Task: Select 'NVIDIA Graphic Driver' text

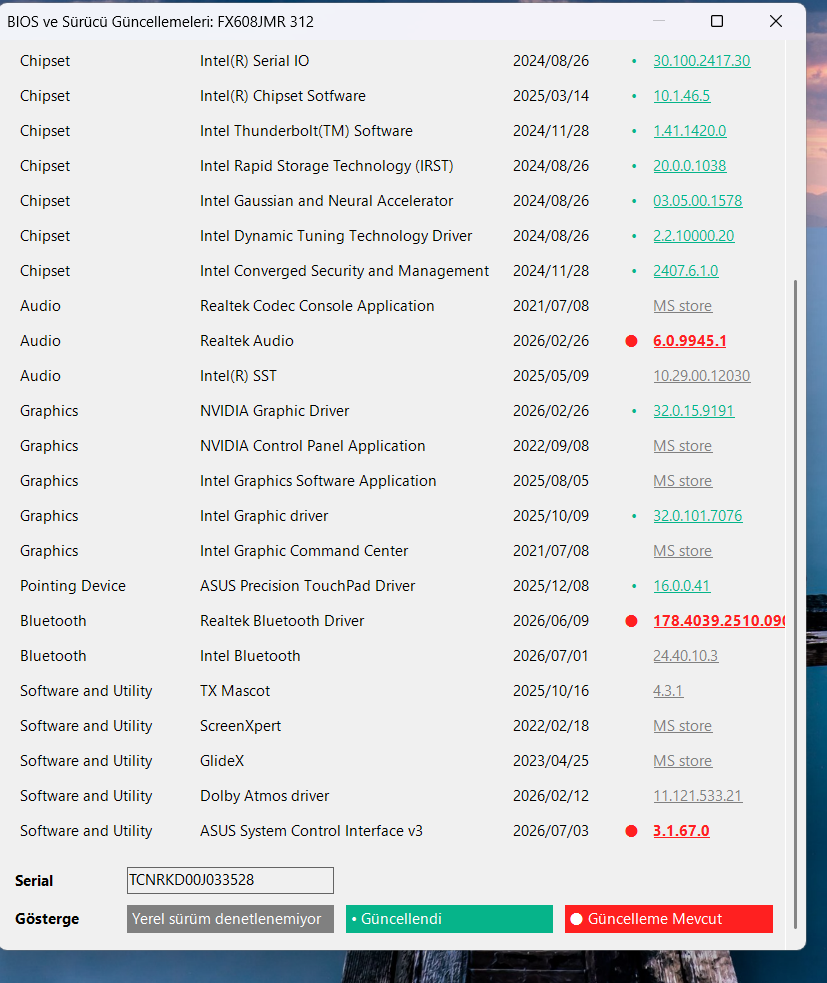Action: (275, 411)
